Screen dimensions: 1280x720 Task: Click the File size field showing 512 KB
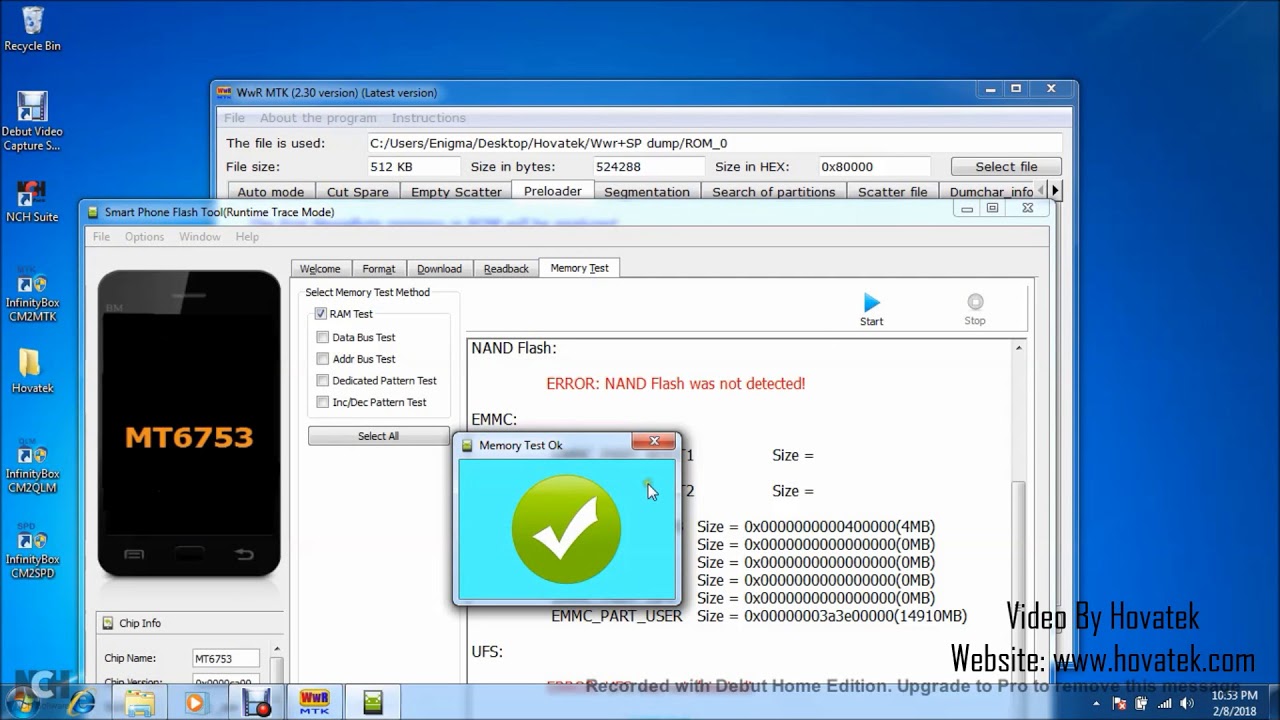[x=414, y=167]
